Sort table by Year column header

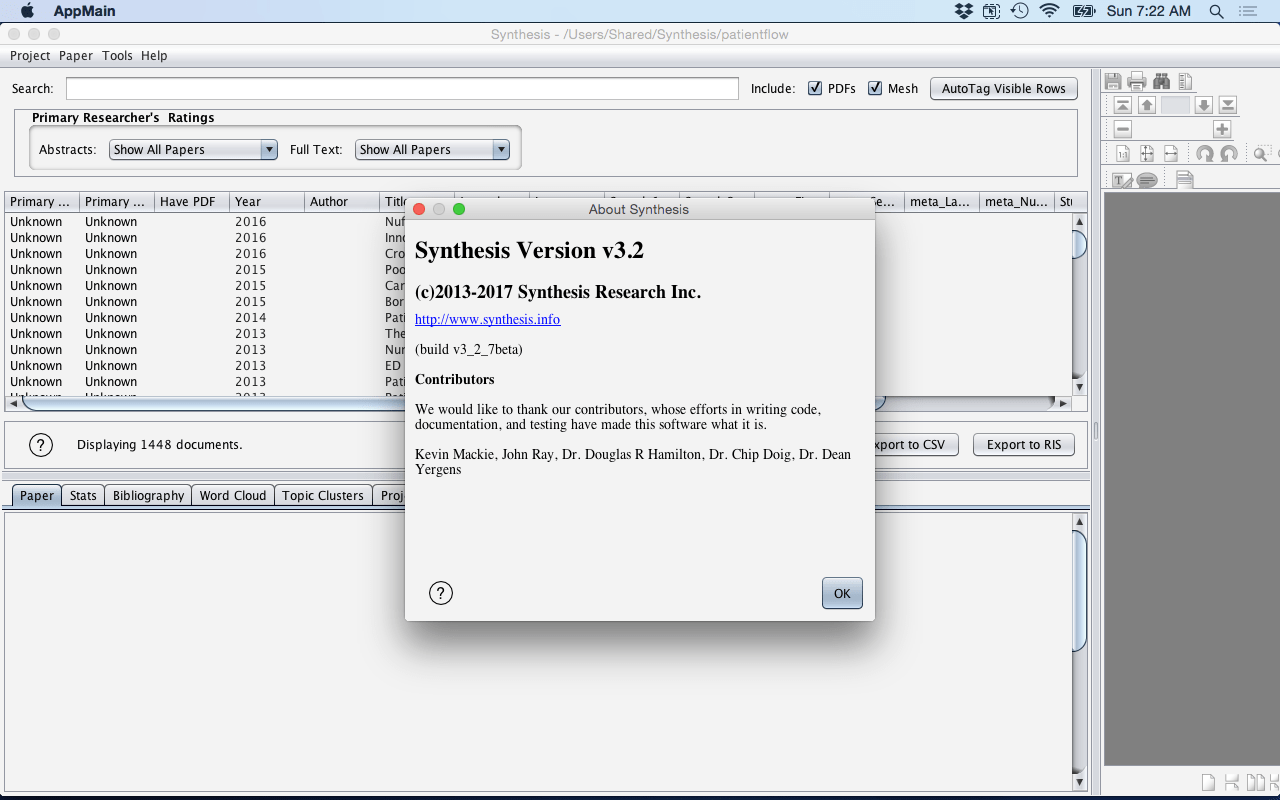(267, 201)
